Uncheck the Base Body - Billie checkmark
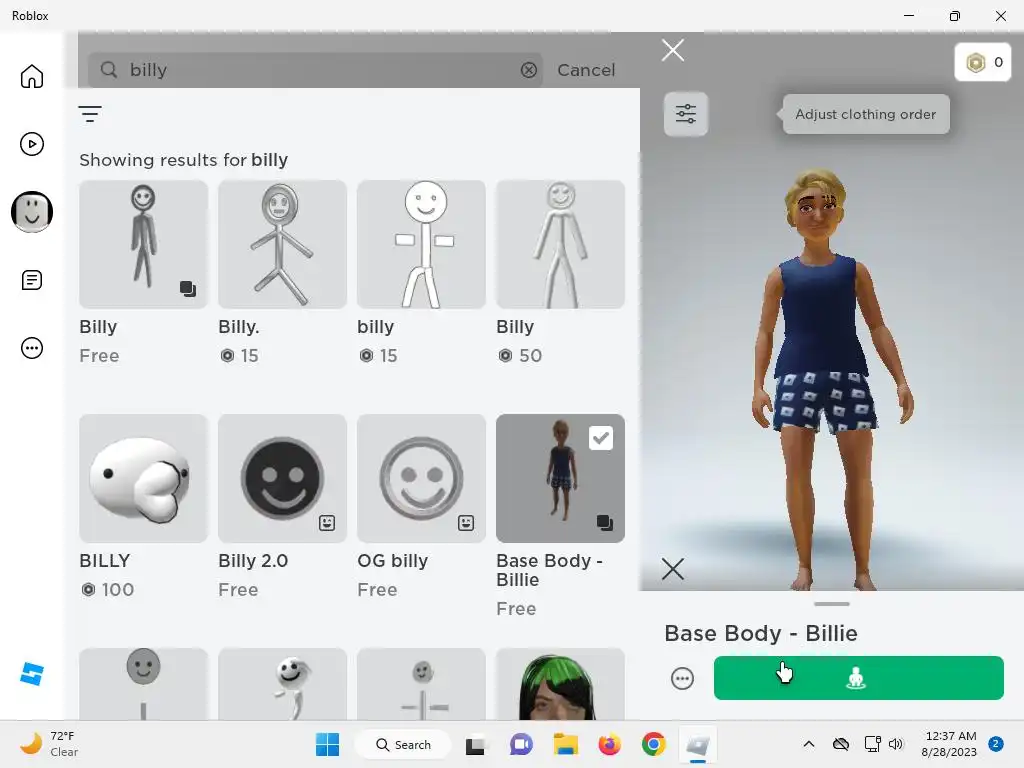Viewport: 1024px width, 768px height. click(601, 438)
